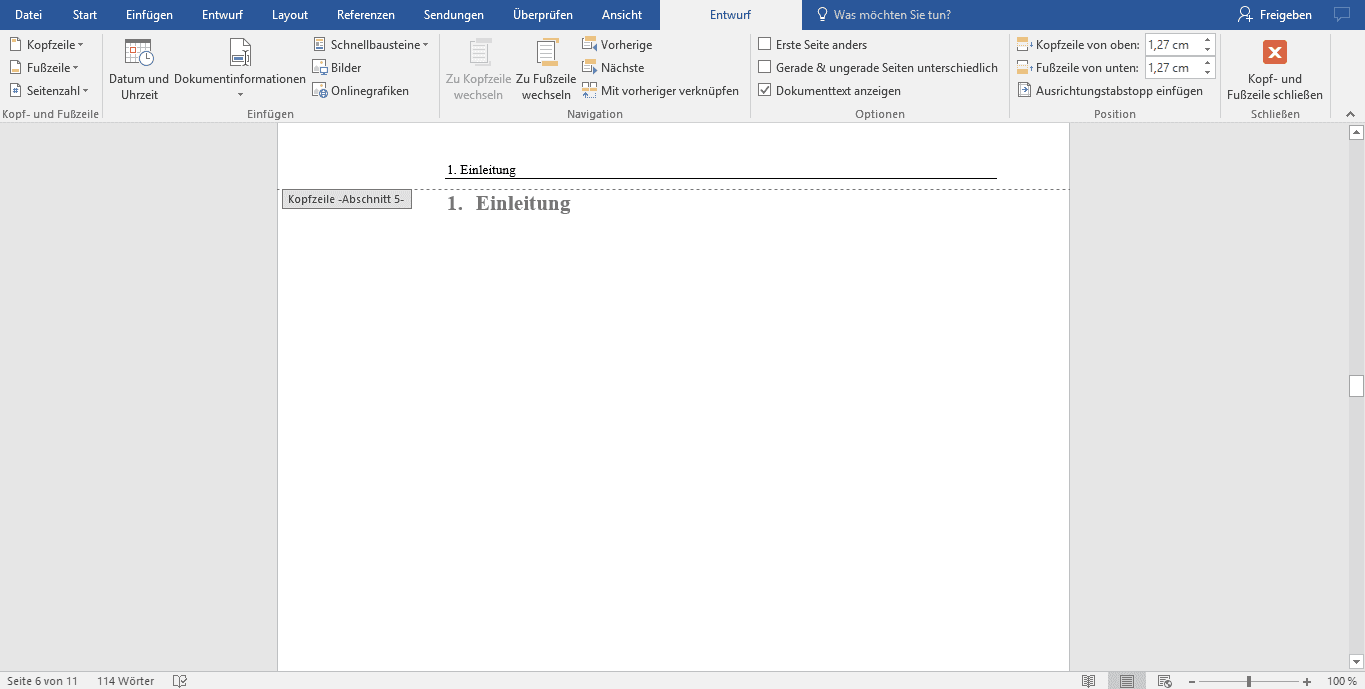
Task: Switch to the Ansicht tab
Action: tap(622, 15)
